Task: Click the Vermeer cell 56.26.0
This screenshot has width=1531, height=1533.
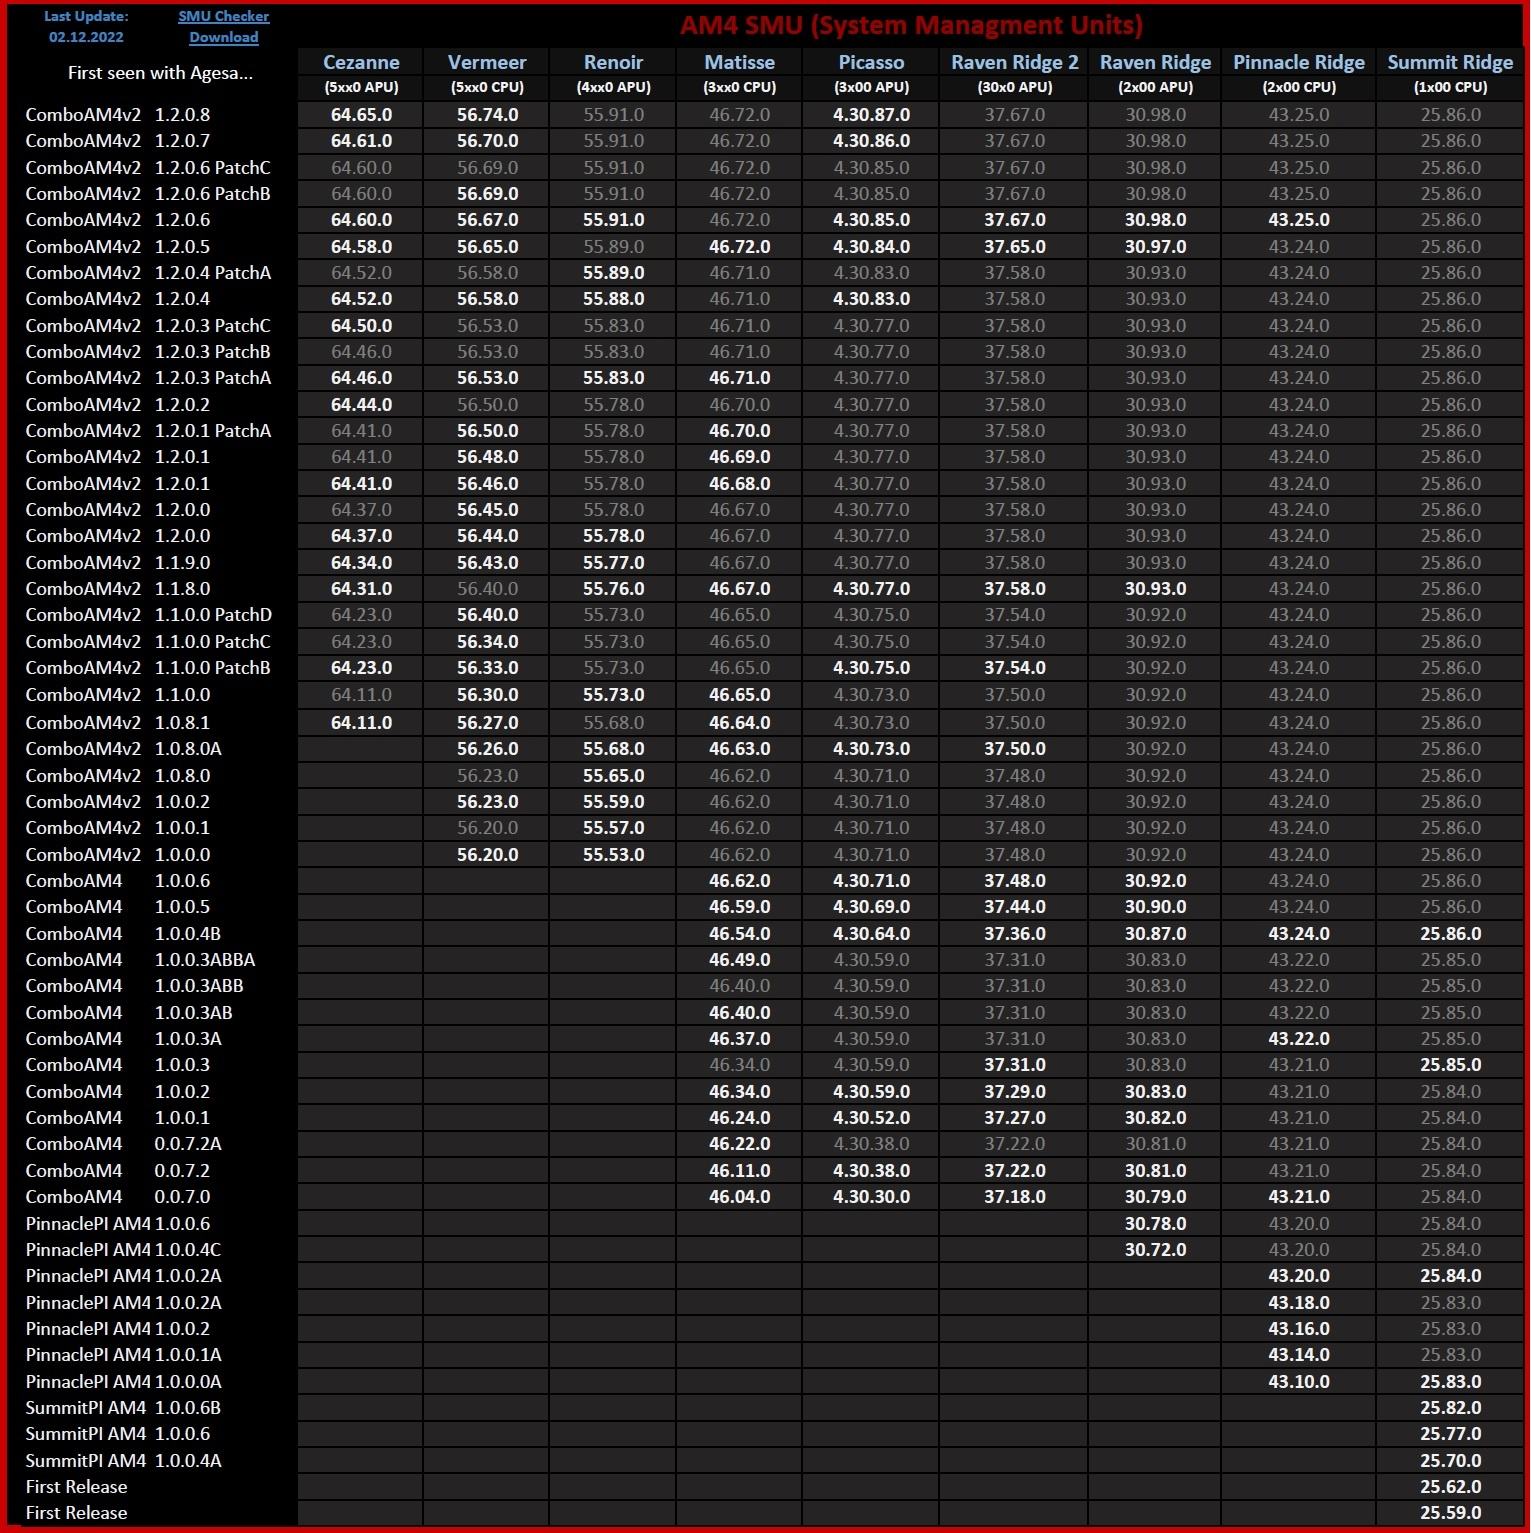Action: (487, 748)
